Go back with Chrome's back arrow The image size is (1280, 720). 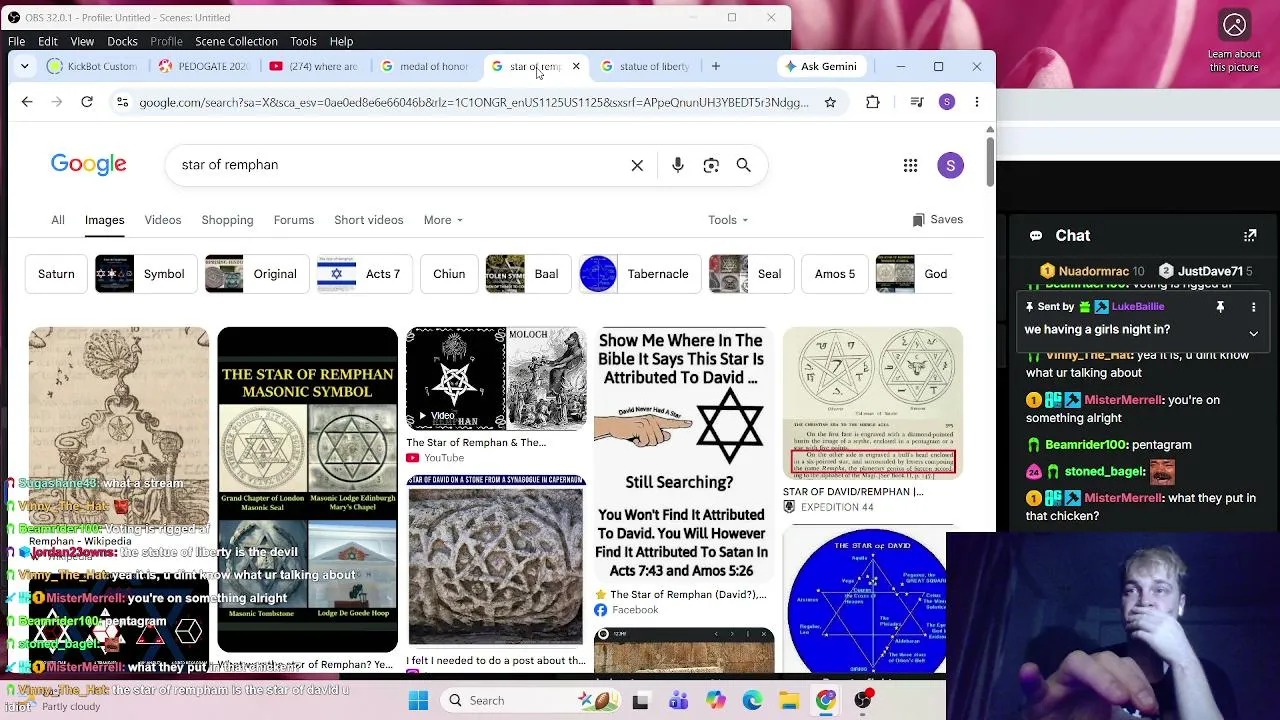[27, 102]
